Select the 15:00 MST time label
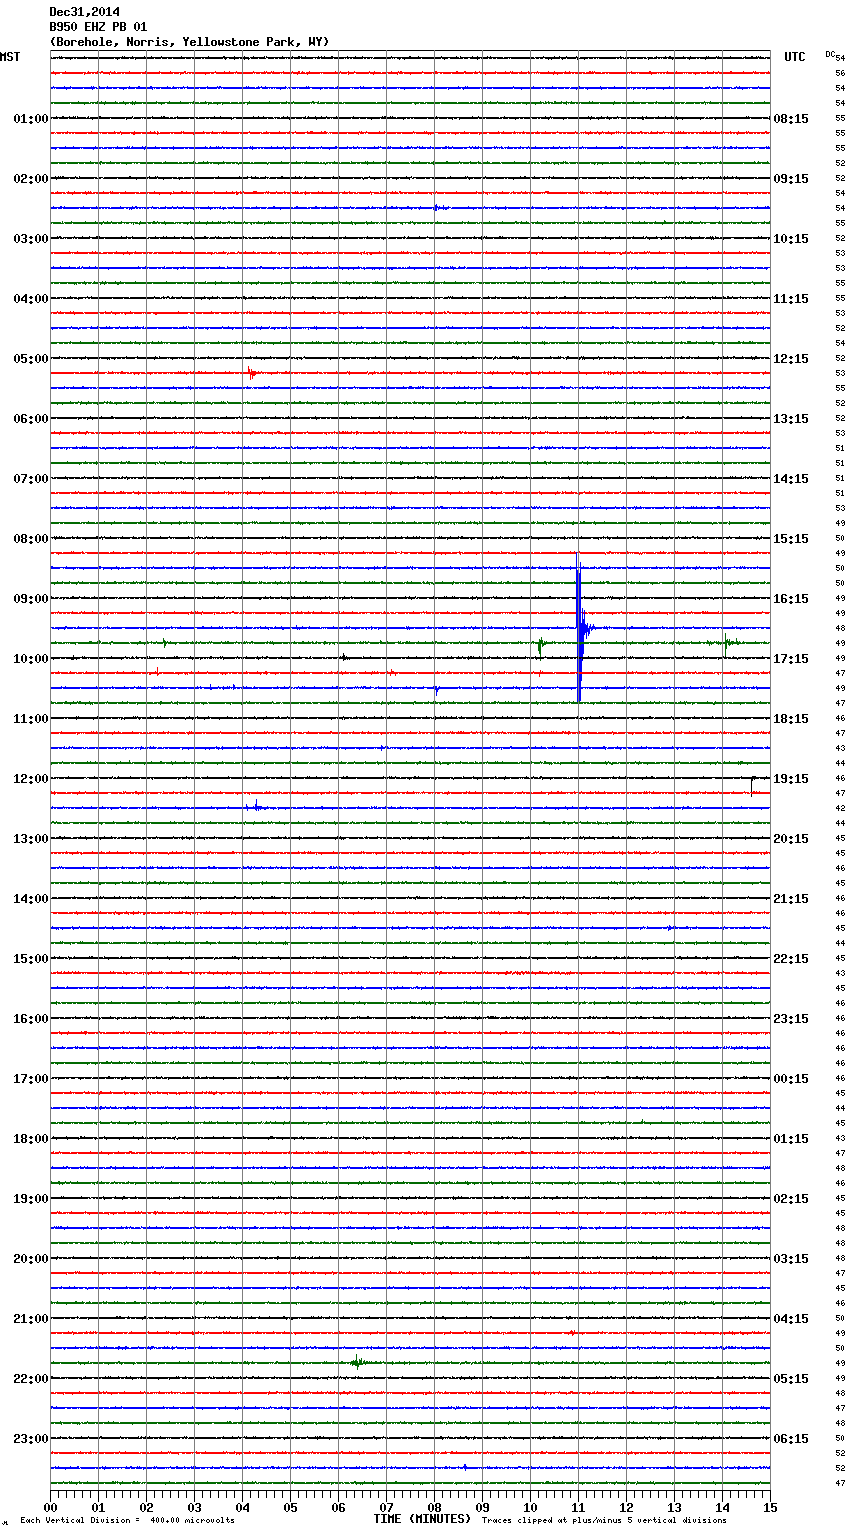This screenshot has width=850, height=1534. (30, 959)
